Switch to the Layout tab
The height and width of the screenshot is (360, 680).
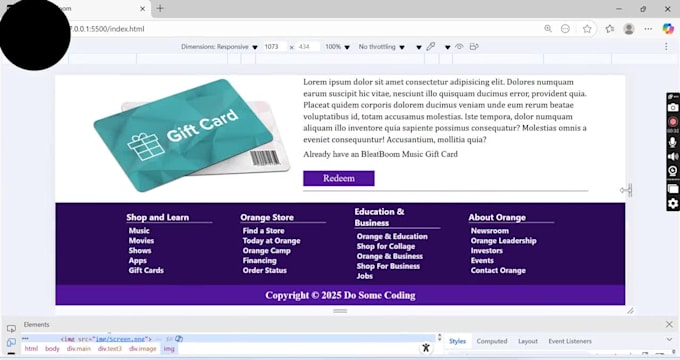click(528, 341)
